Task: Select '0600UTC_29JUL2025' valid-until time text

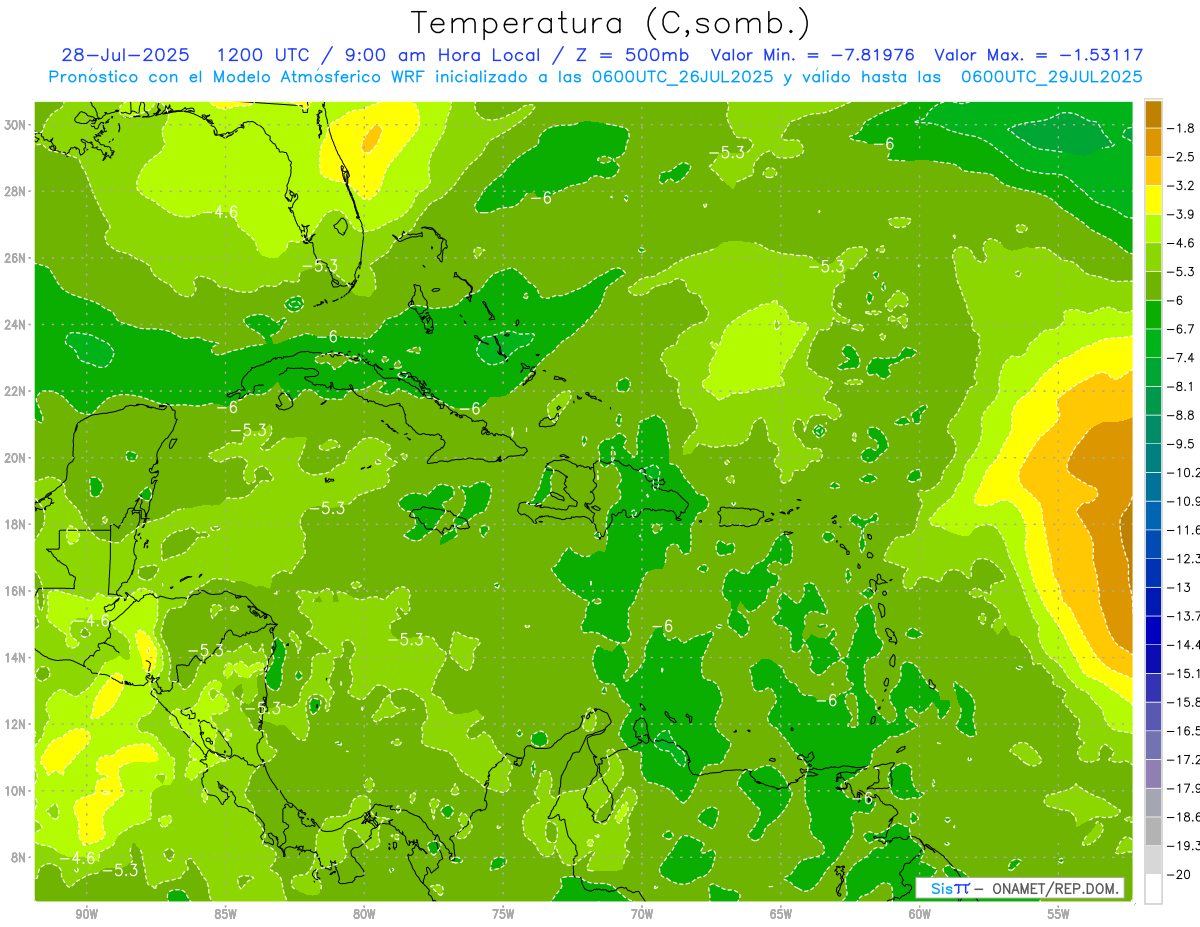Action: point(1051,77)
